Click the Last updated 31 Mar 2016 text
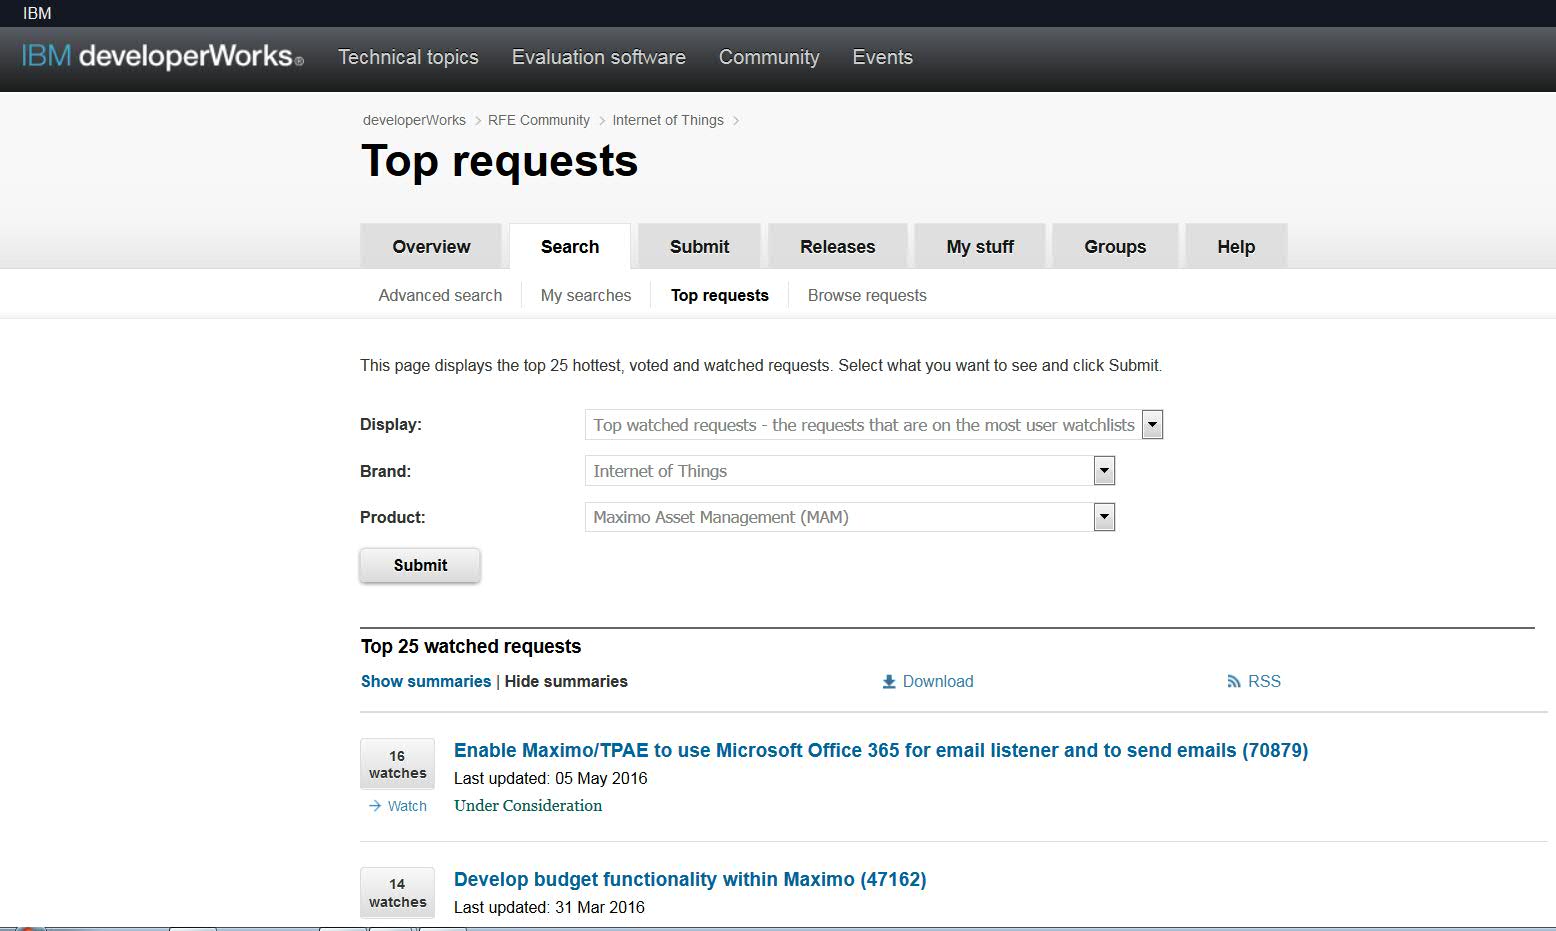 549,907
